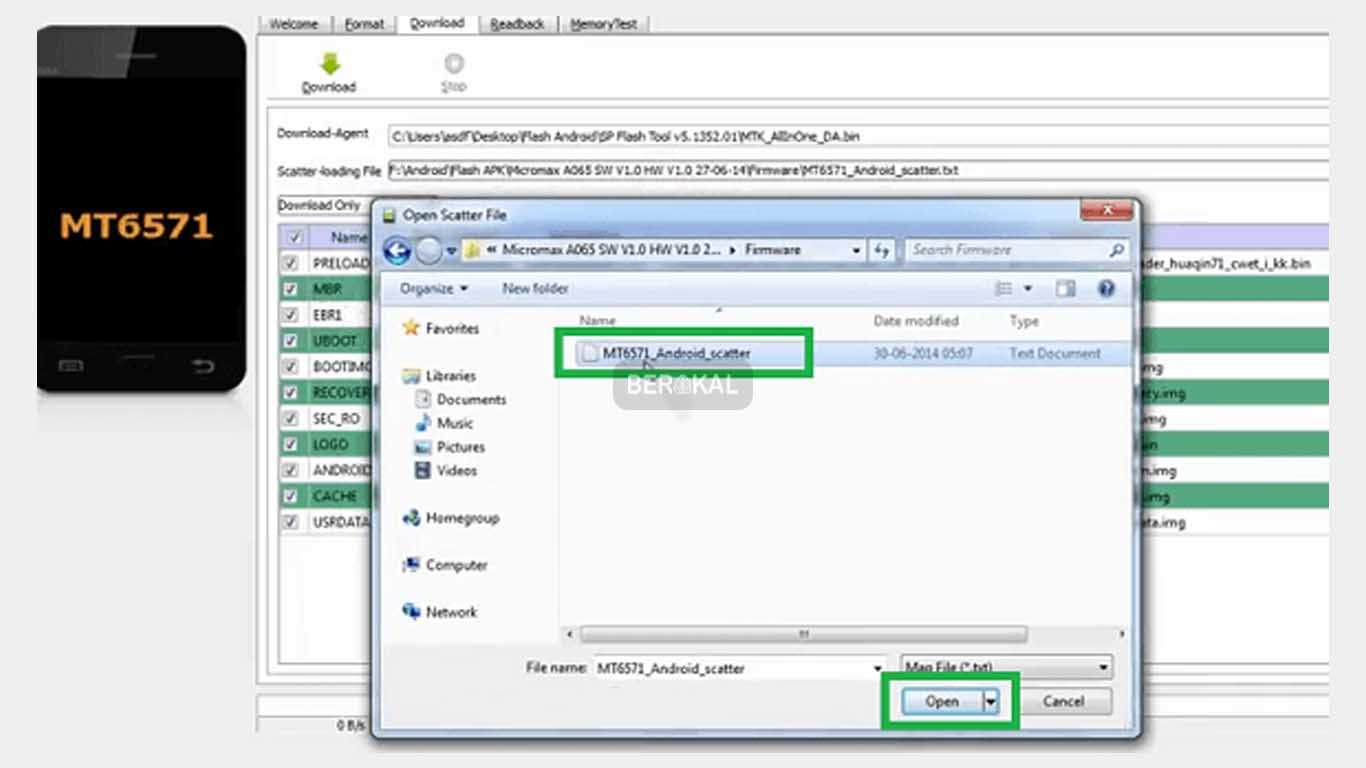Disable the USRDATA partition checkbox
Image resolution: width=1366 pixels, height=768 pixels.
pyautogui.click(x=289, y=521)
